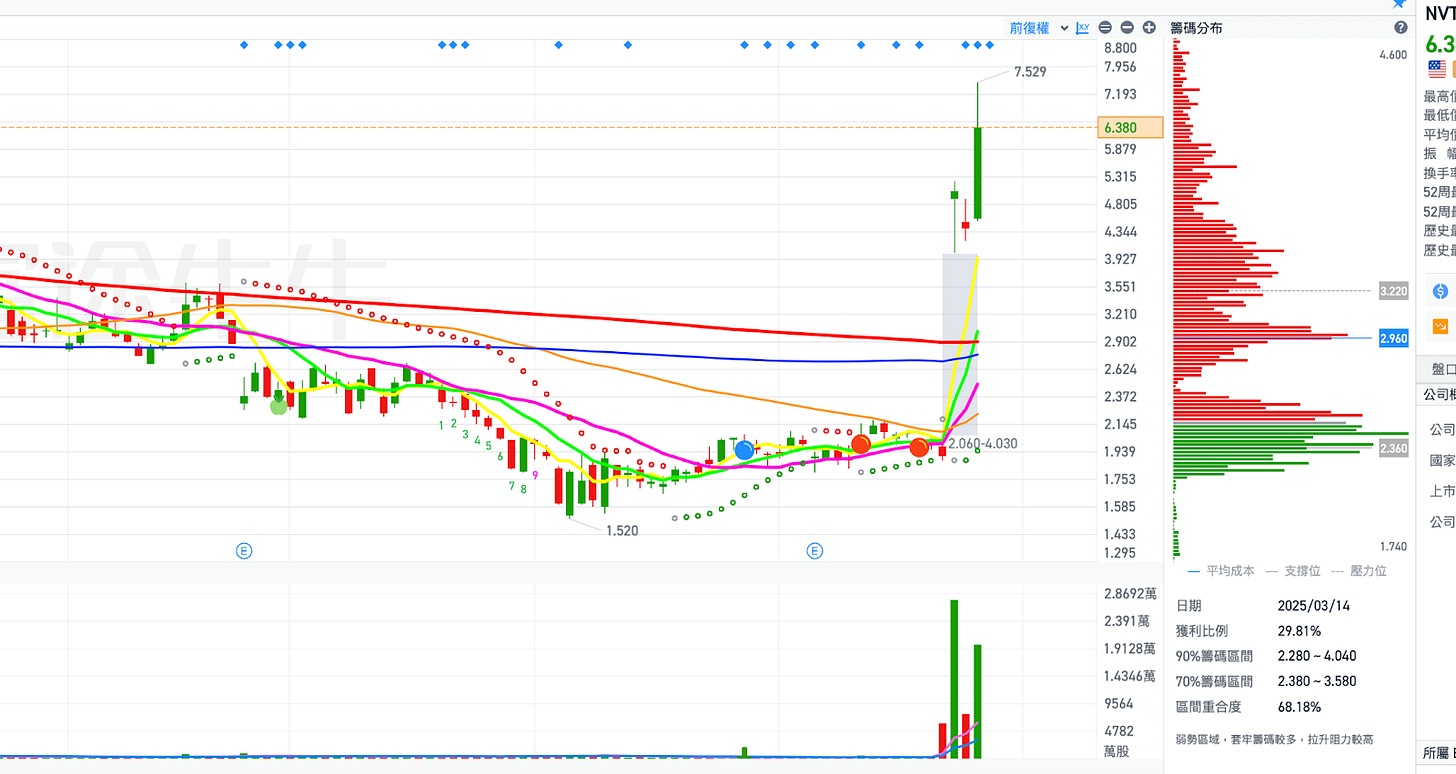
Task: Click the 籌碼分布 panel title
Action: (x=1196, y=28)
